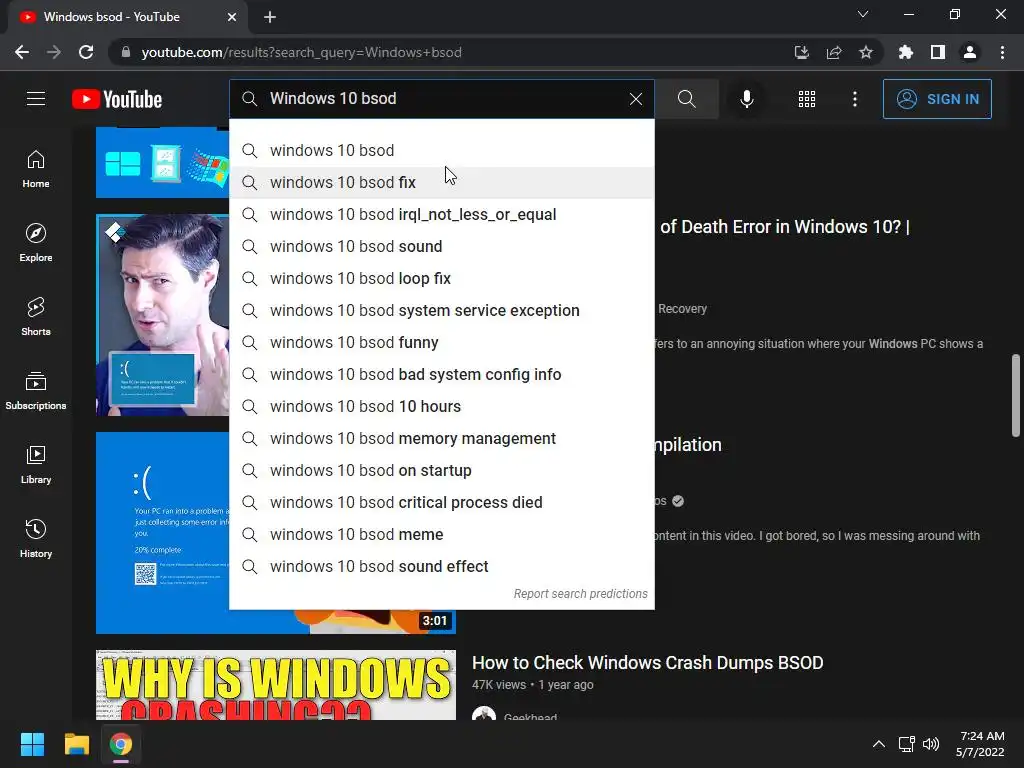The height and width of the screenshot is (768, 1024).
Task: Pick suggestion 'windows 10 bsod sound'
Action: coord(441,246)
